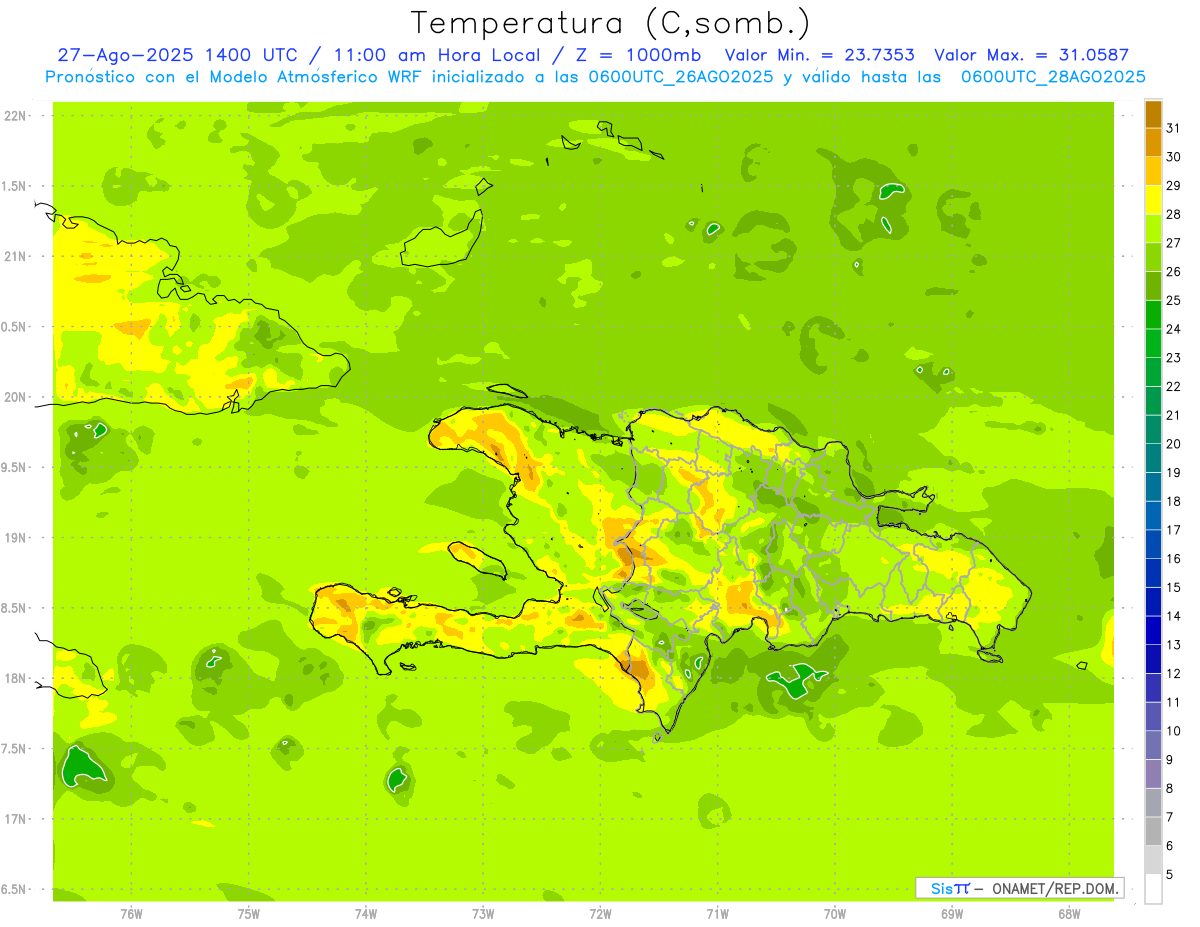Click the '12' legend value label

coord(1174,673)
